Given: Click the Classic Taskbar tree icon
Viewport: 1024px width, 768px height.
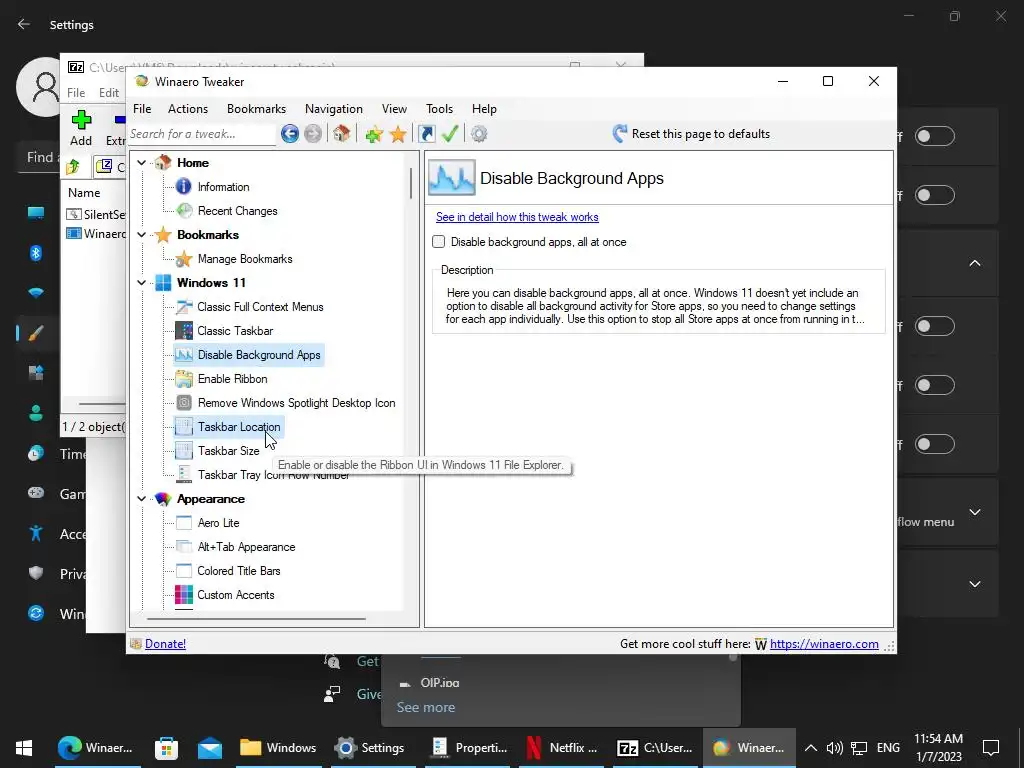Looking at the screenshot, I should [x=184, y=330].
